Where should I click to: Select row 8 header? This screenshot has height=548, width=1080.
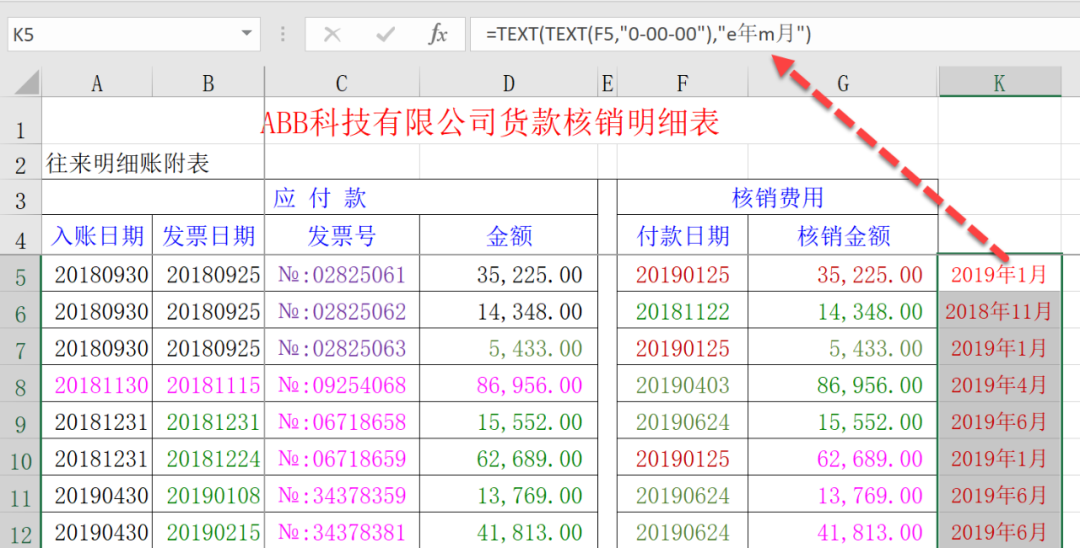[21, 385]
